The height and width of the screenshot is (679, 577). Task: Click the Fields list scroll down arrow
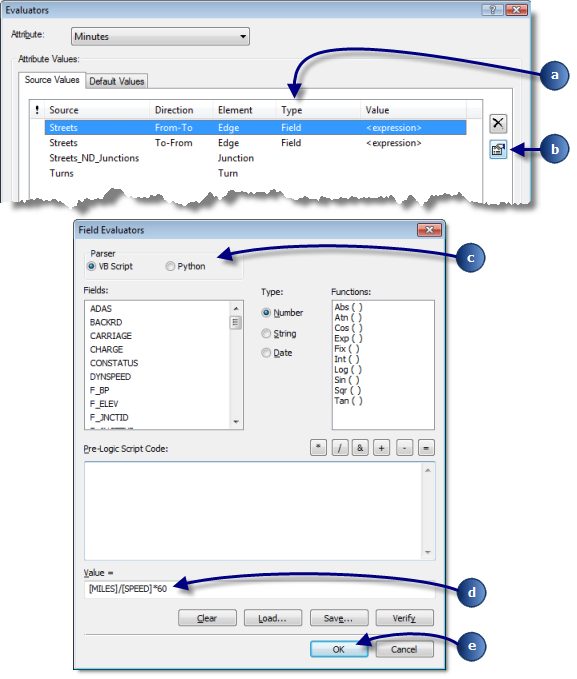236,421
